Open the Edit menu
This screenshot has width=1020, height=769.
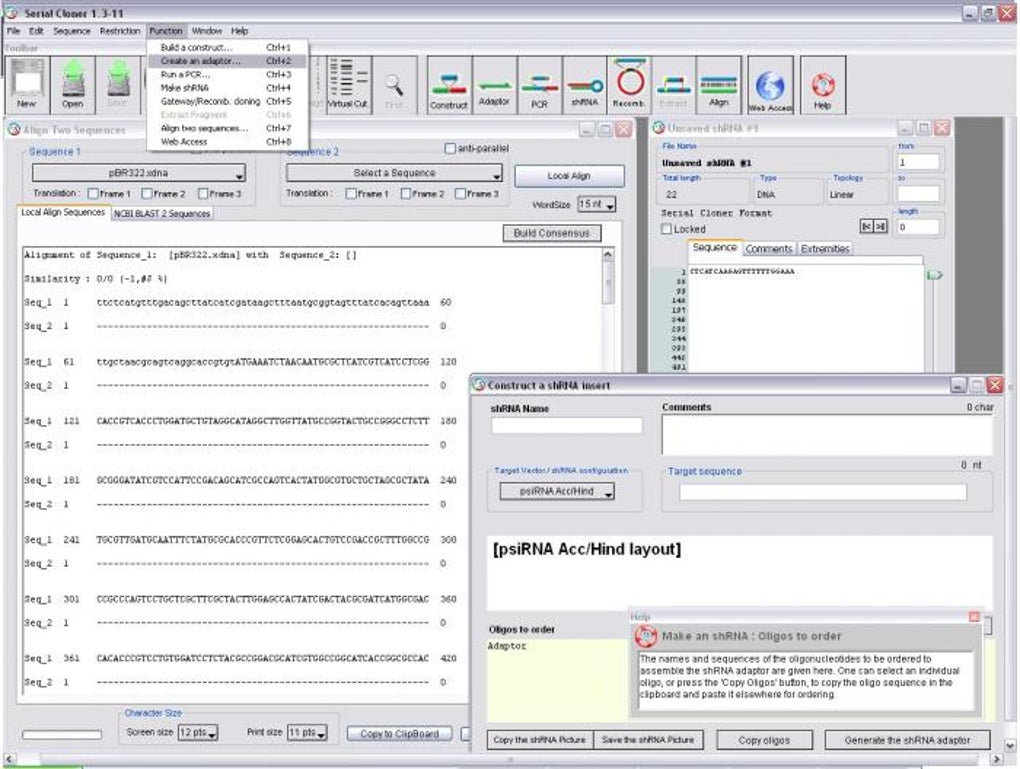(x=36, y=31)
